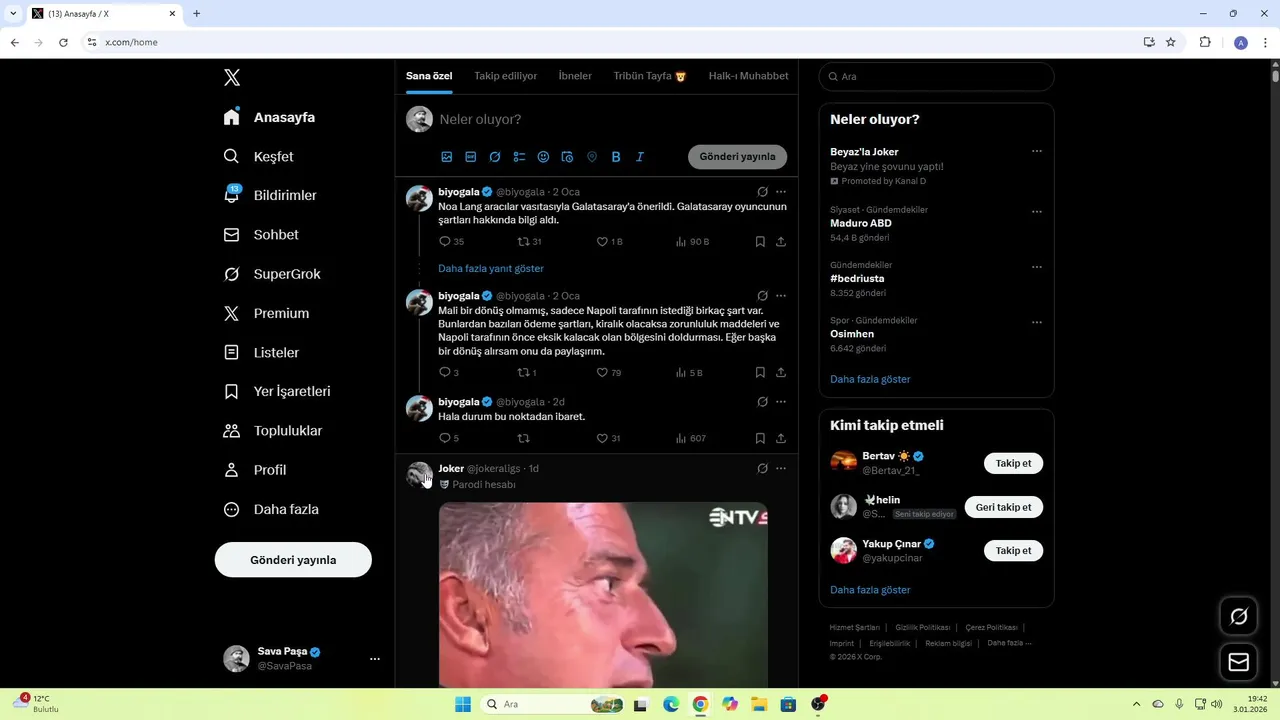
Task: View stats of Noa Lang post
Action: (x=692, y=242)
